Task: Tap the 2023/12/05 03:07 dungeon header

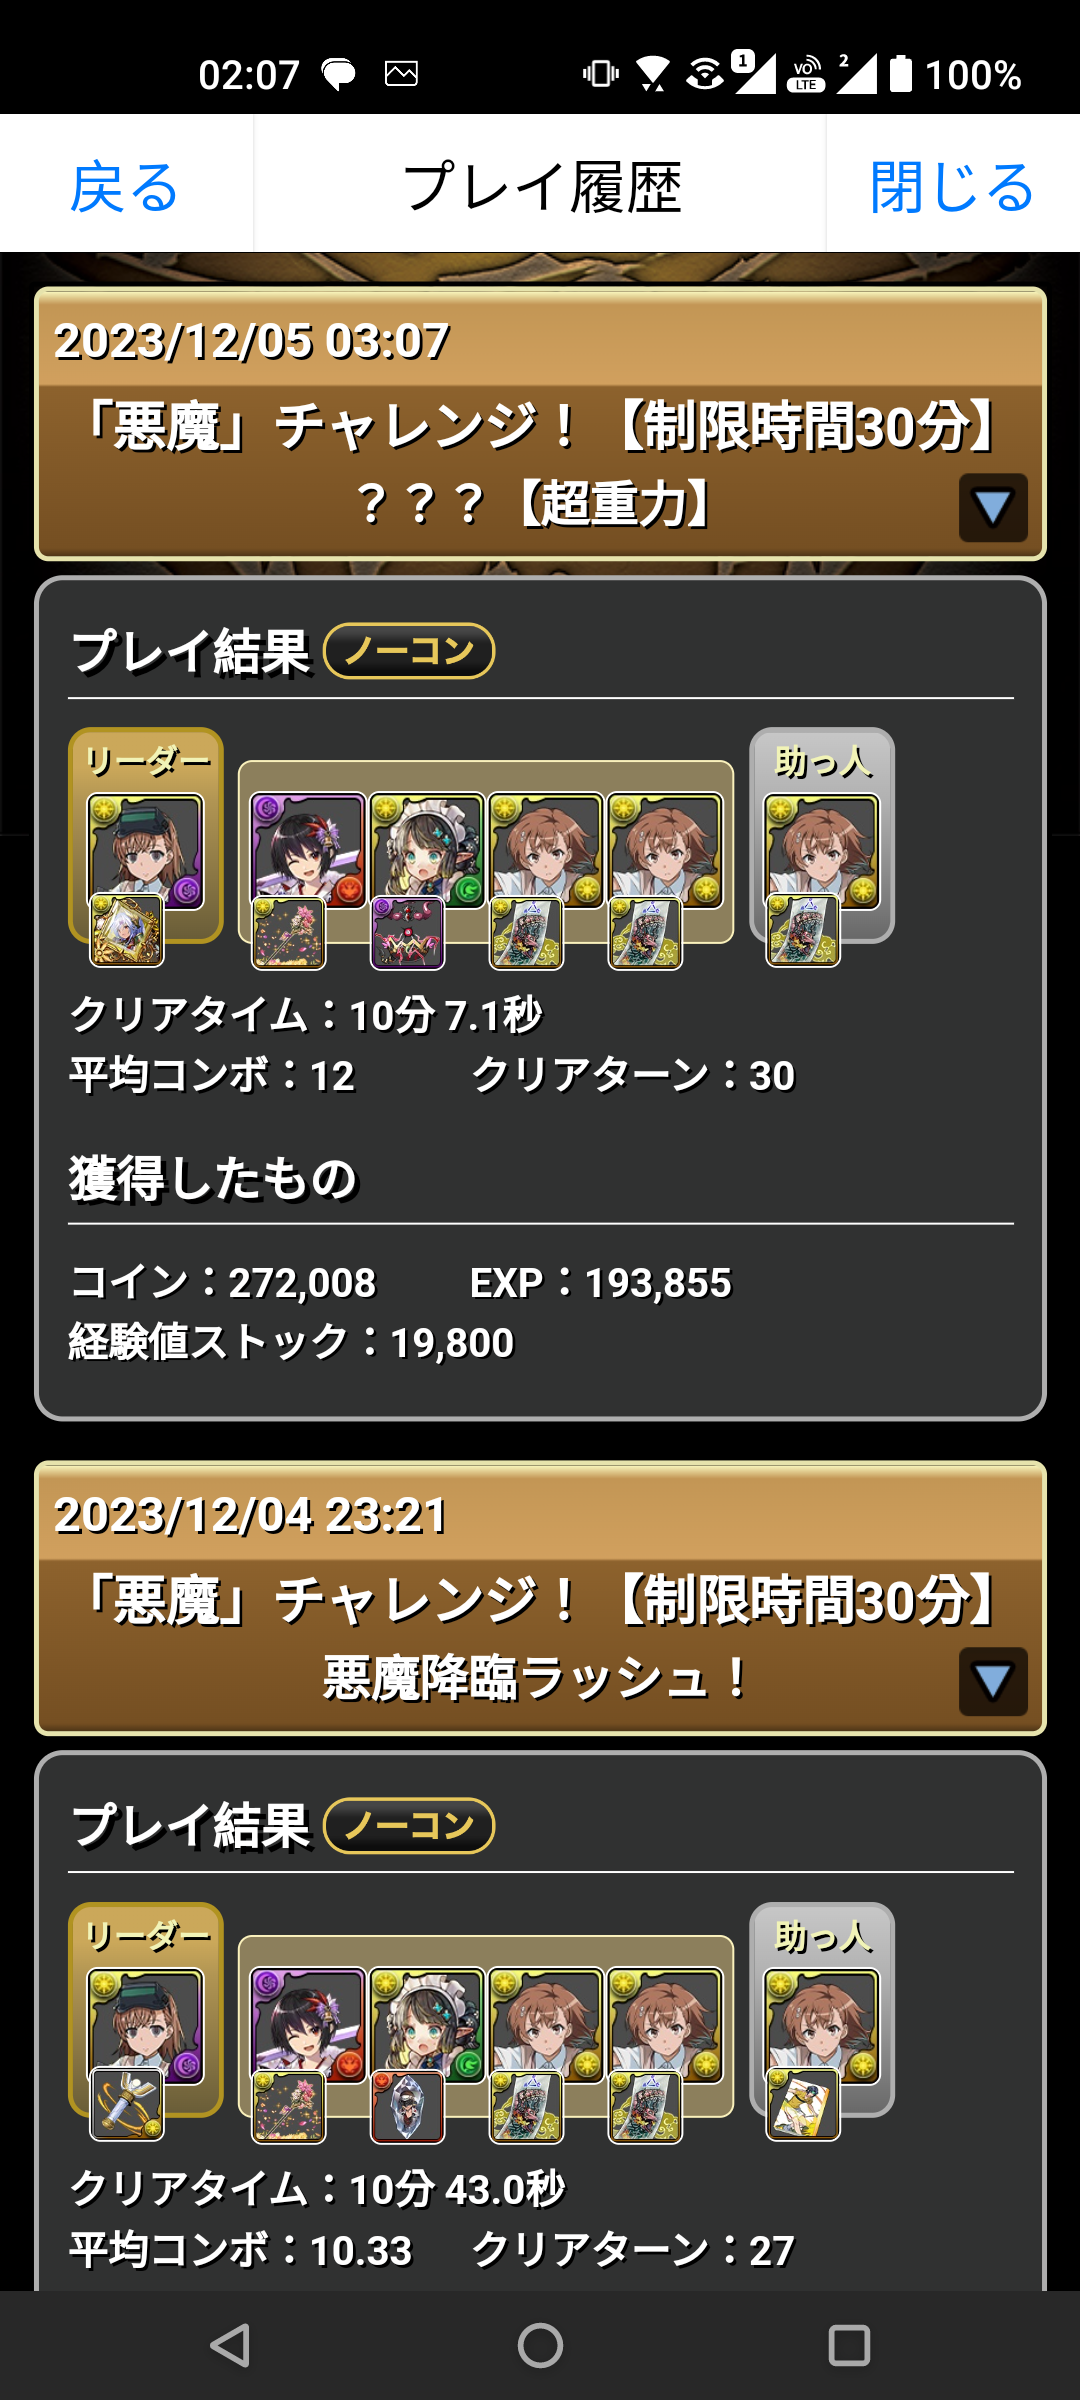Action: point(540,424)
